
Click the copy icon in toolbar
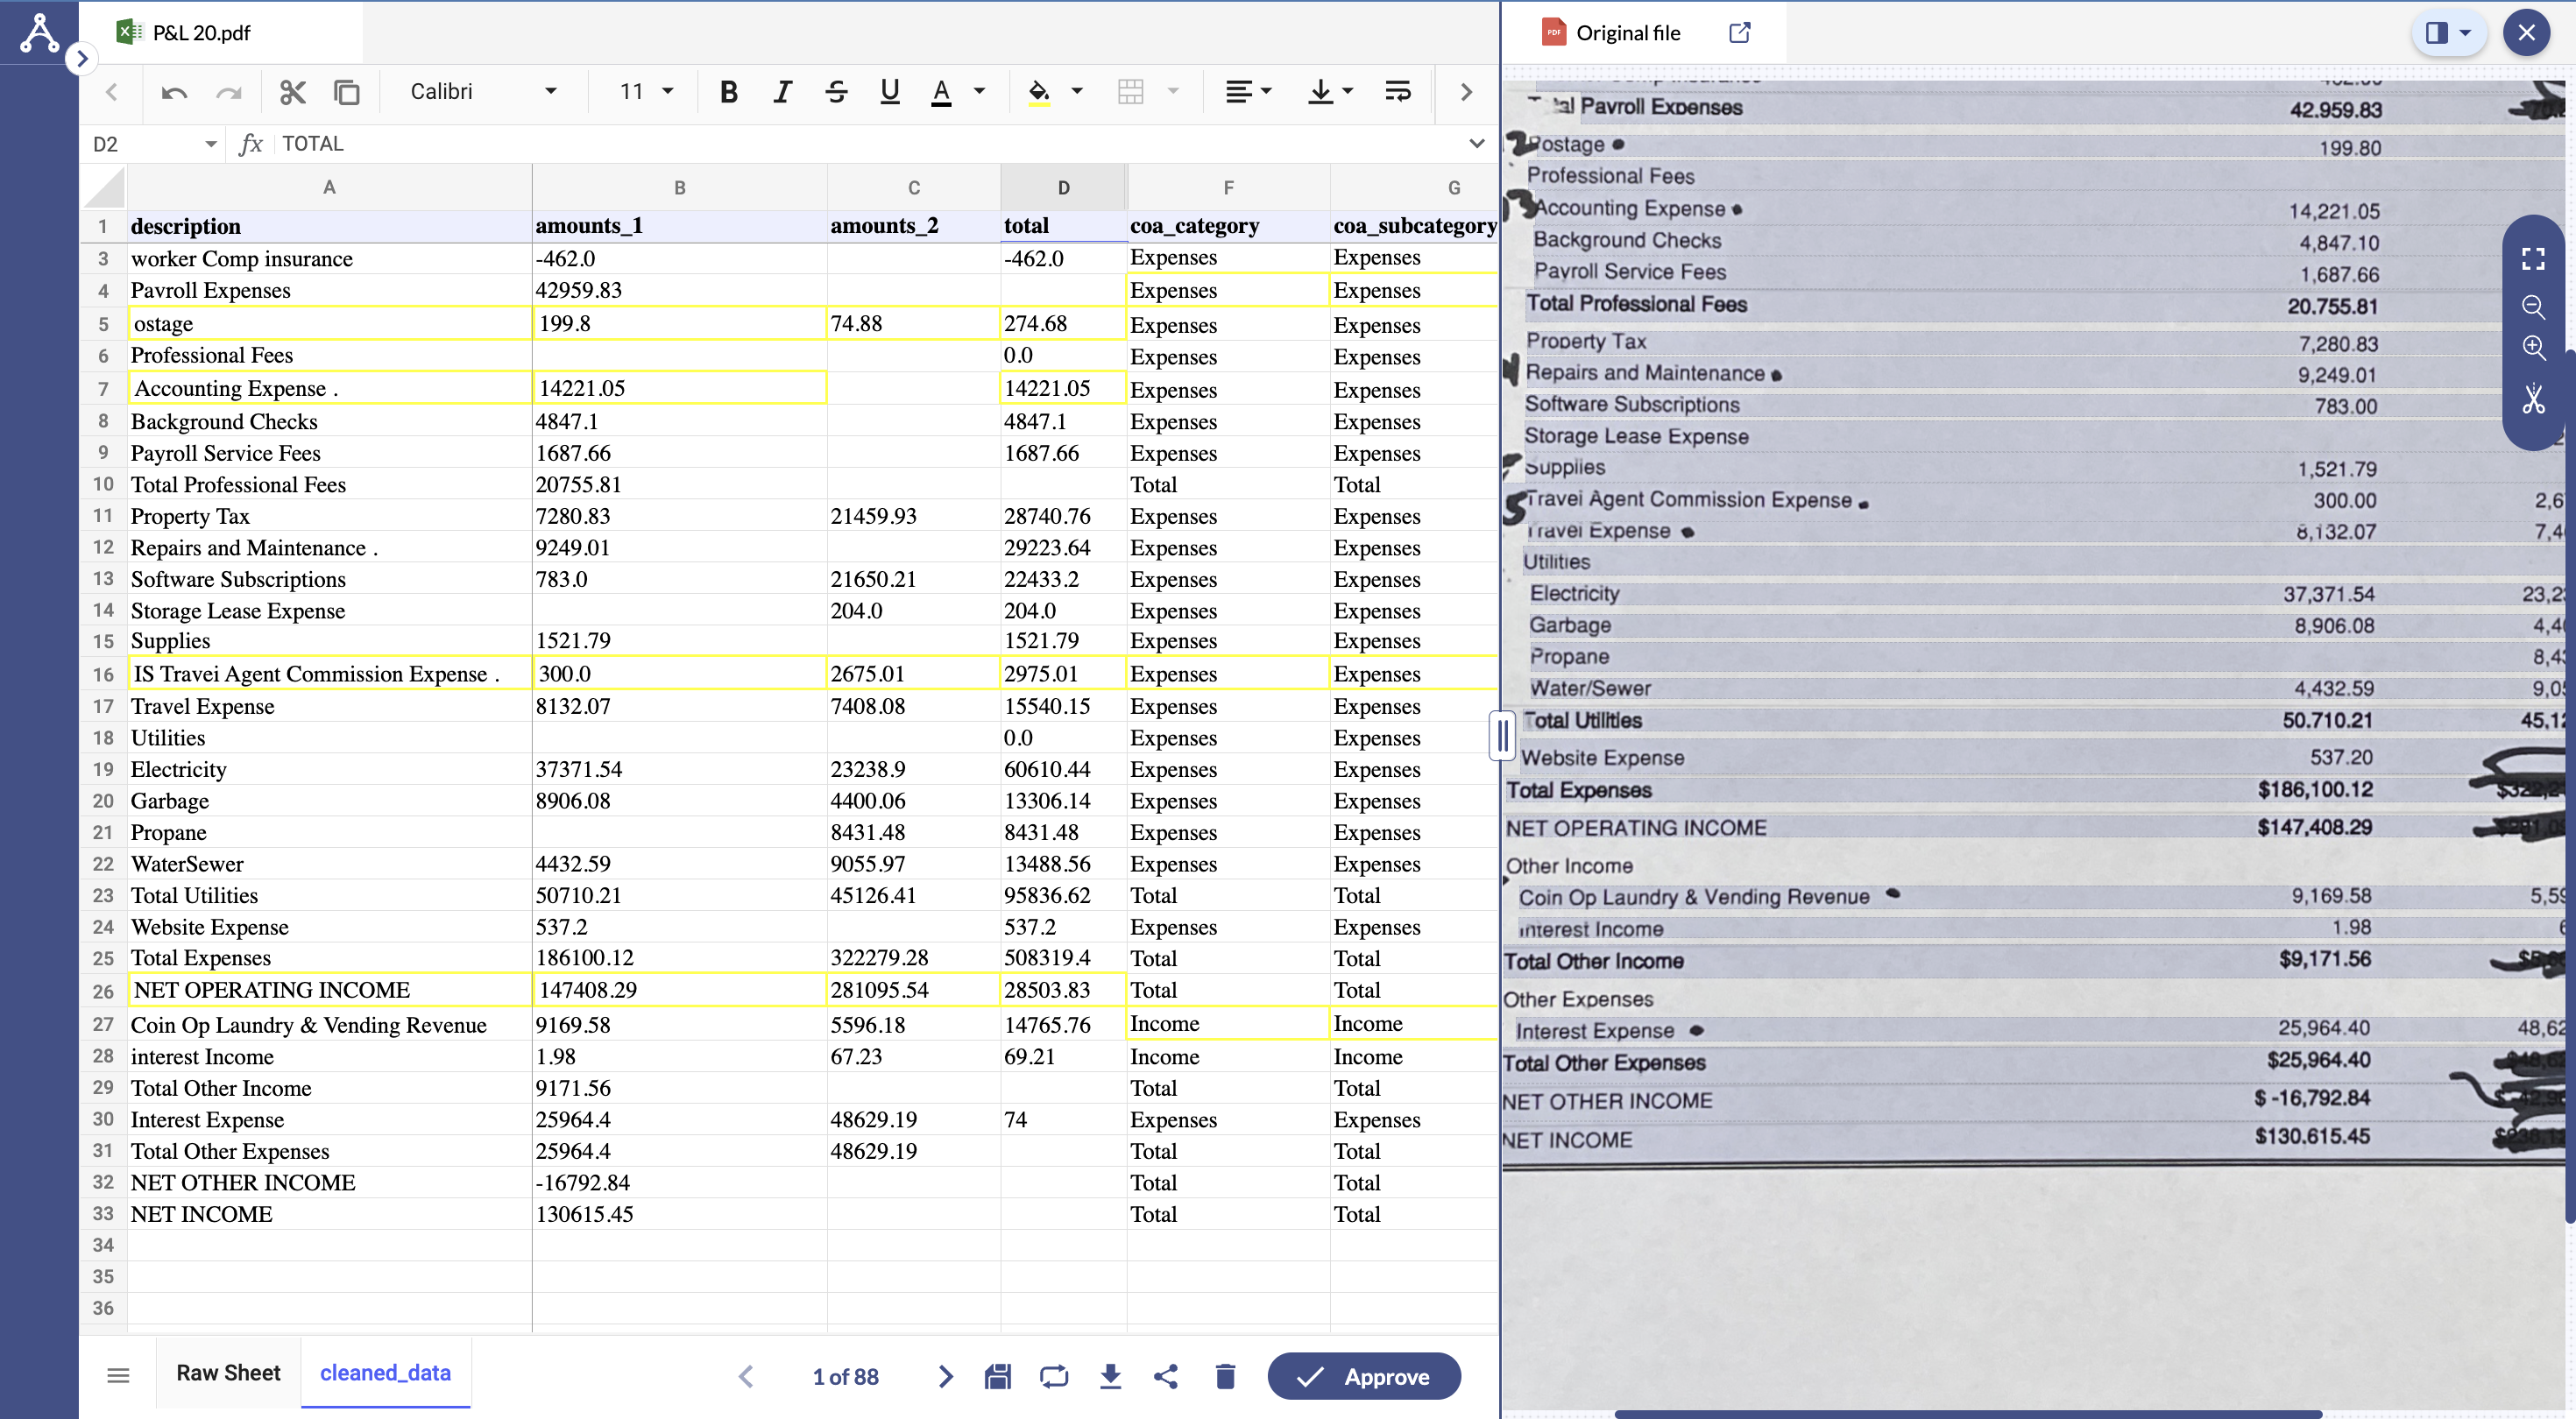(346, 92)
